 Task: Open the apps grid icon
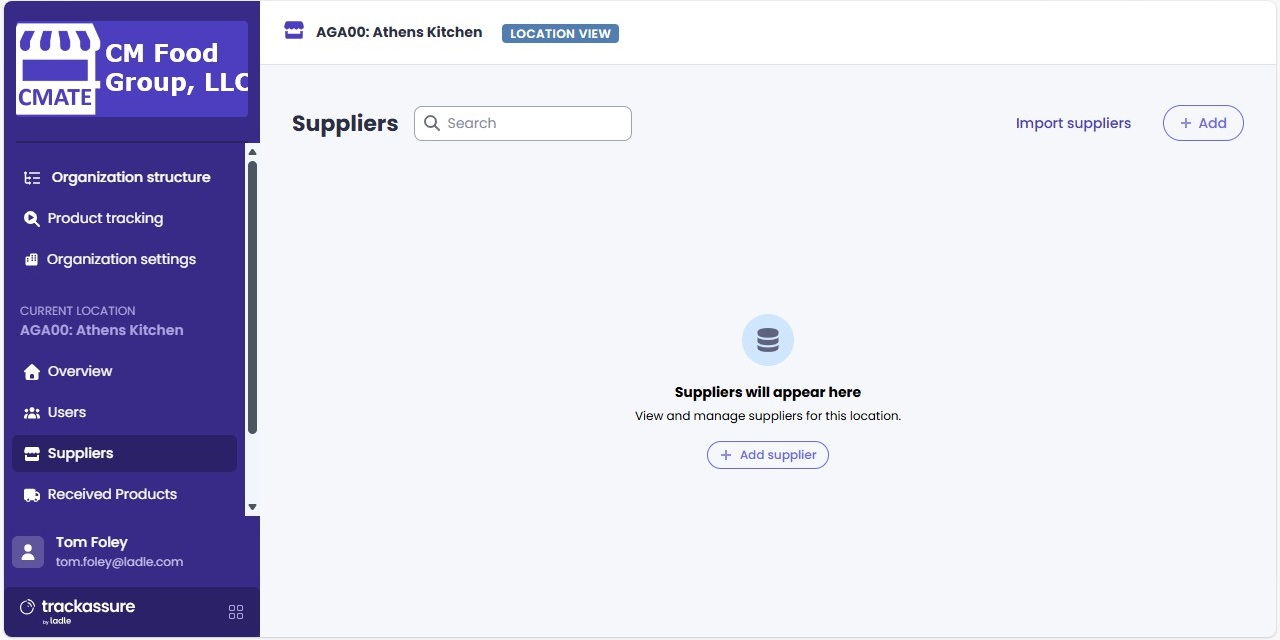(x=236, y=612)
